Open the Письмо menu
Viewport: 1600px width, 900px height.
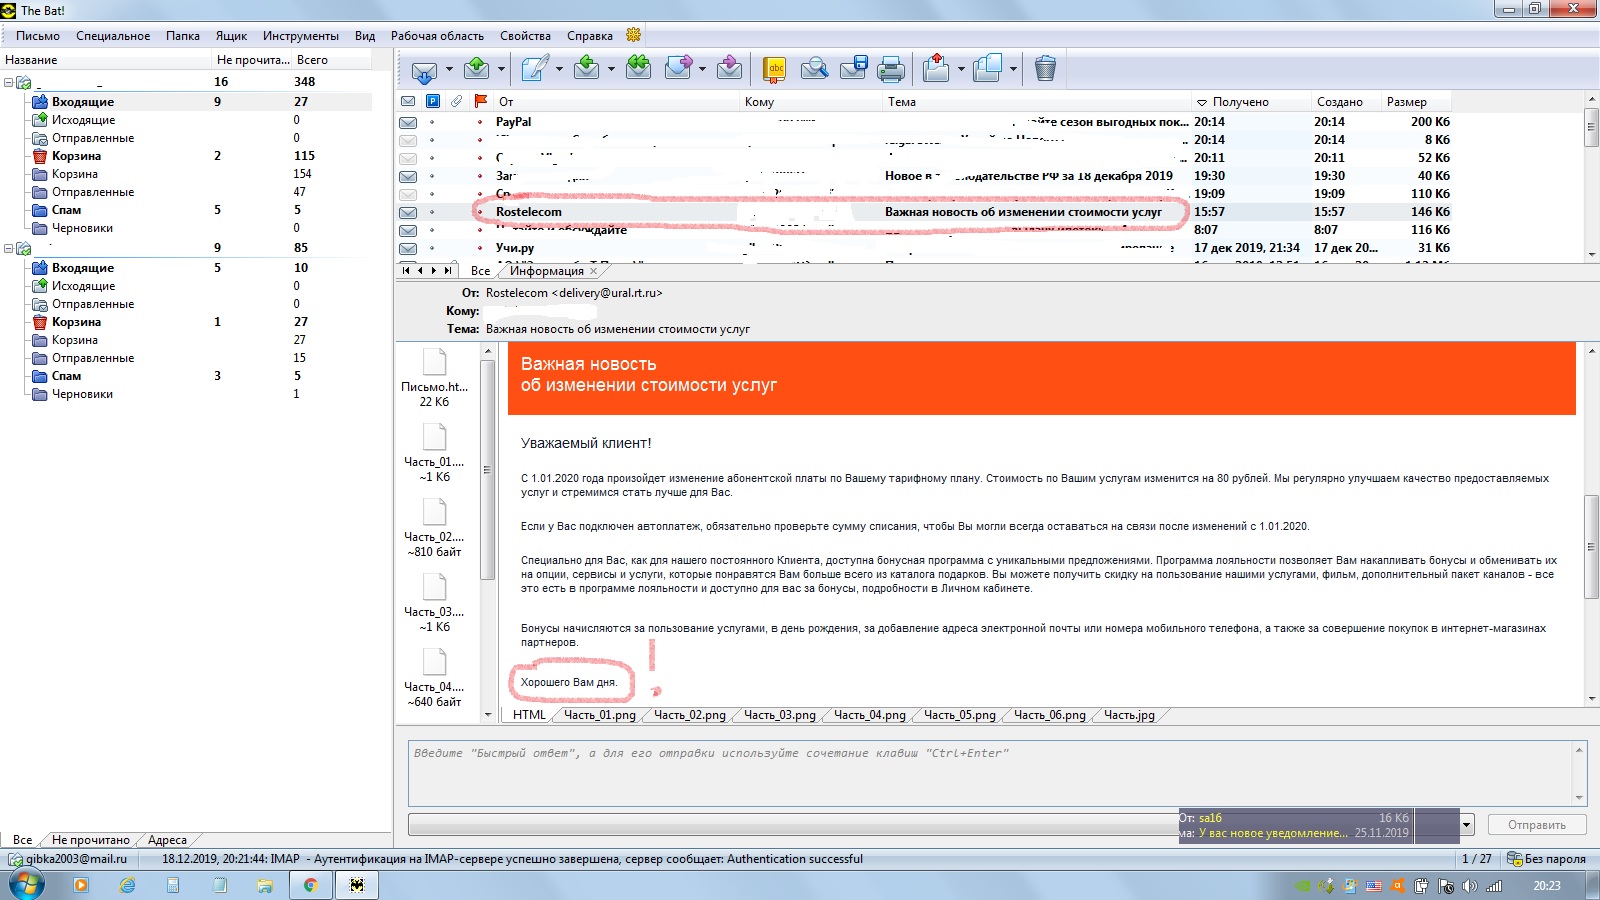coord(38,36)
